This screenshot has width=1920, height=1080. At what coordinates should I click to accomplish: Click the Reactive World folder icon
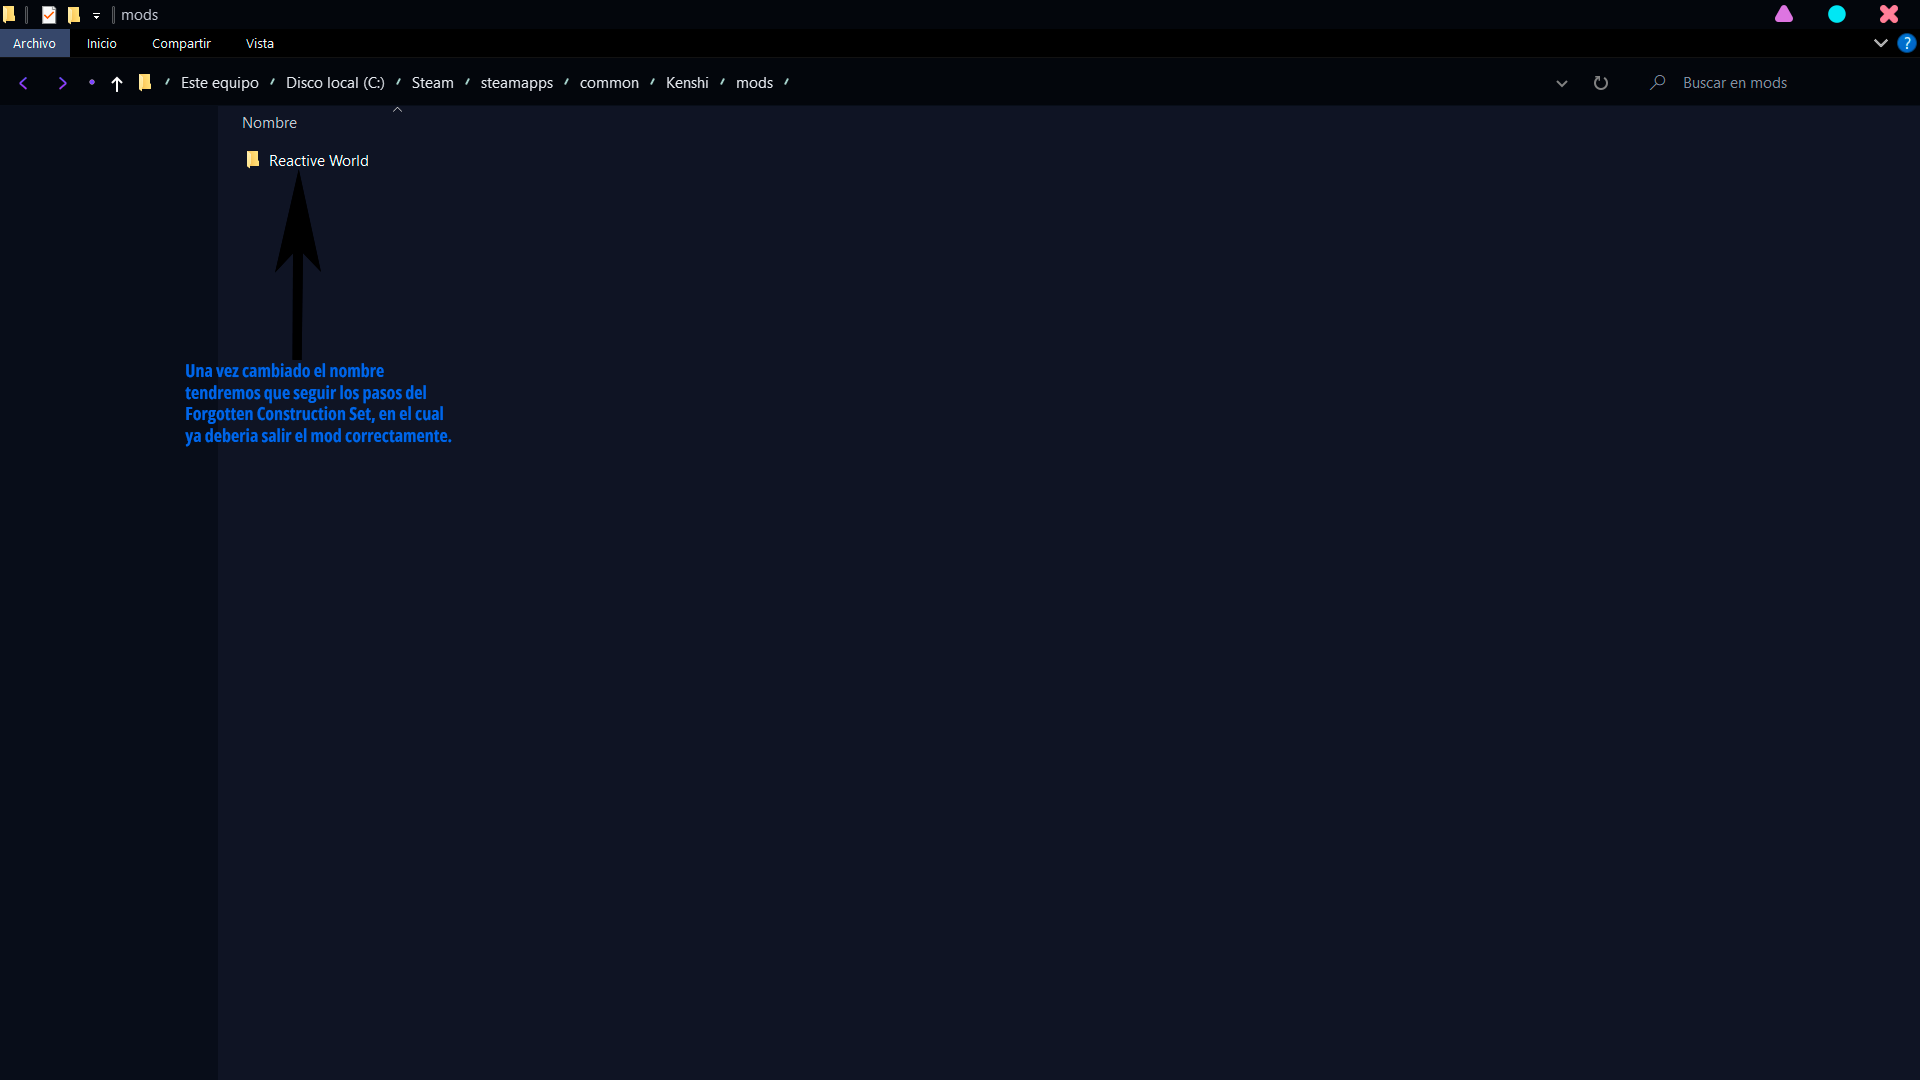(x=253, y=160)
